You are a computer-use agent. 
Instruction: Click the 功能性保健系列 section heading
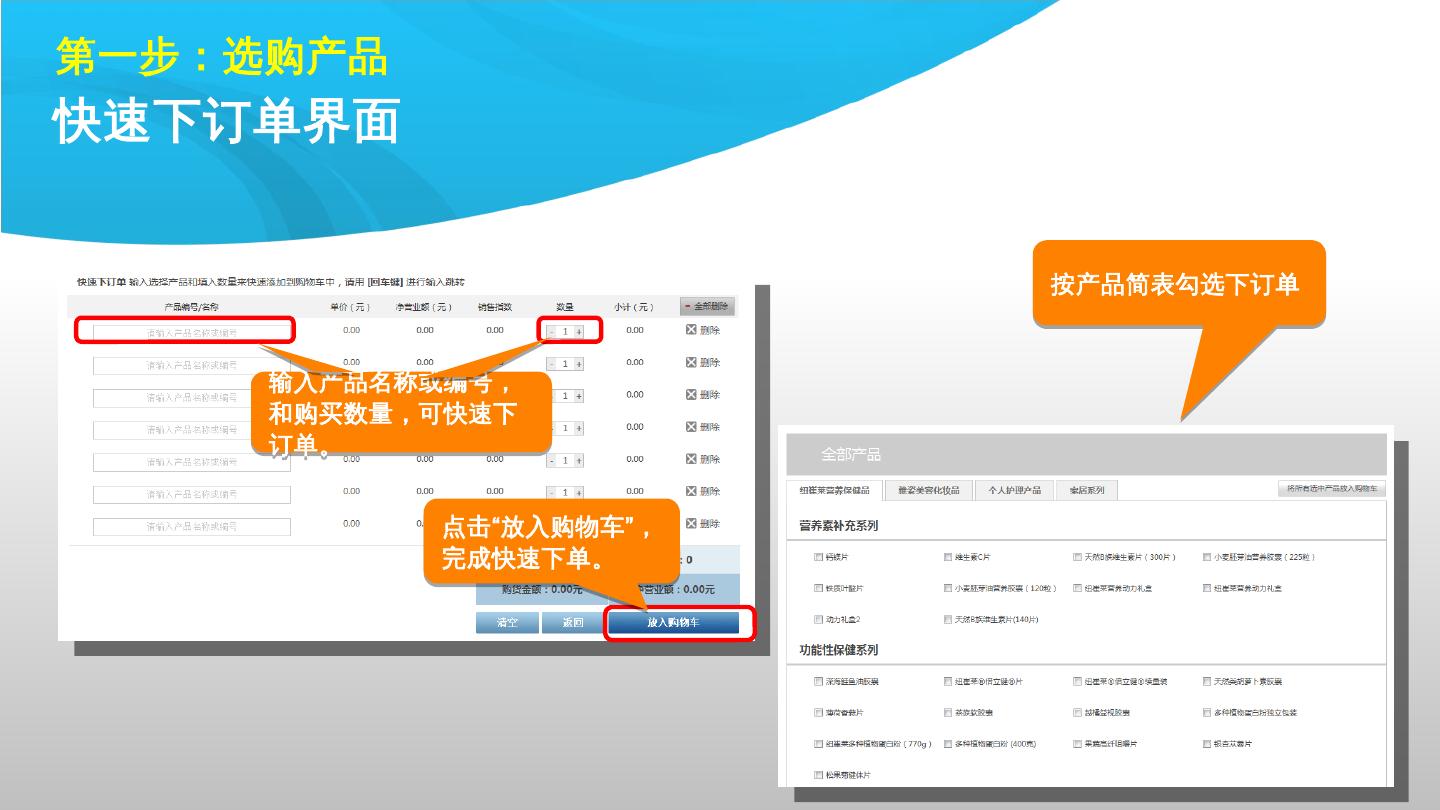tap(839, 650)
